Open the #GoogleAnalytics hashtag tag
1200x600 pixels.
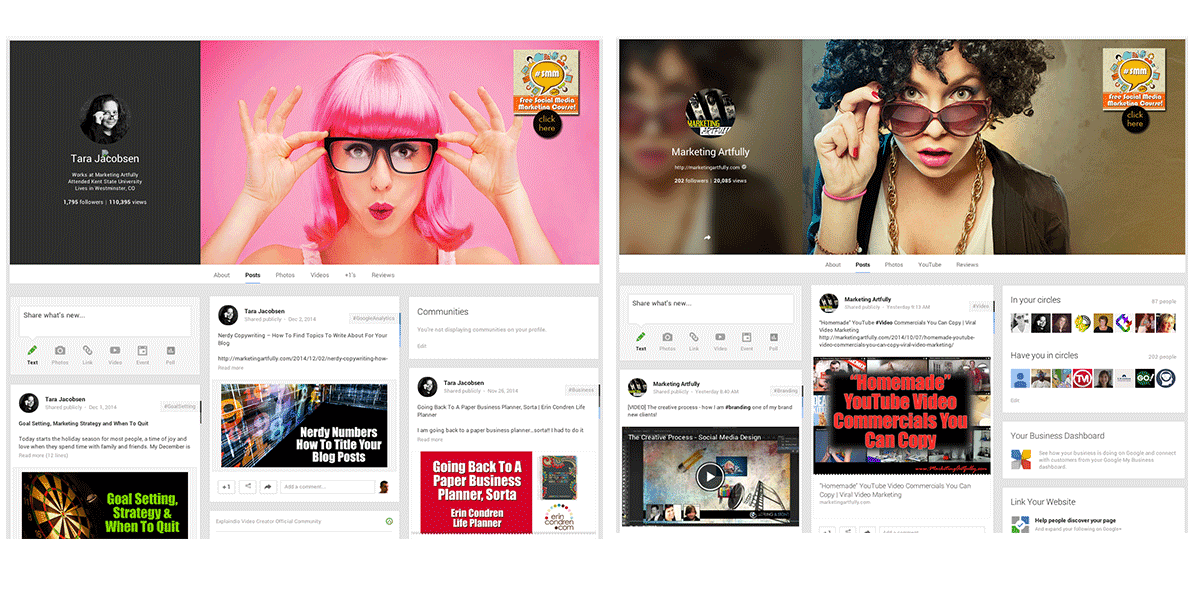pos(373,317)
